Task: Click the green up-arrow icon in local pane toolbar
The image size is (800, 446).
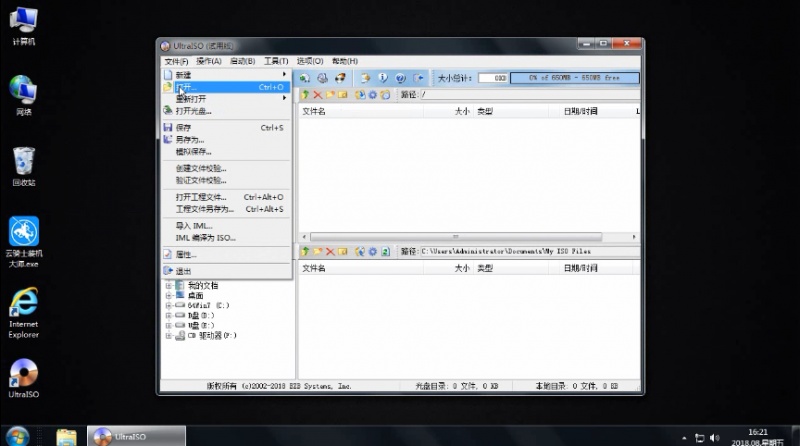Action: coord(305,252)
